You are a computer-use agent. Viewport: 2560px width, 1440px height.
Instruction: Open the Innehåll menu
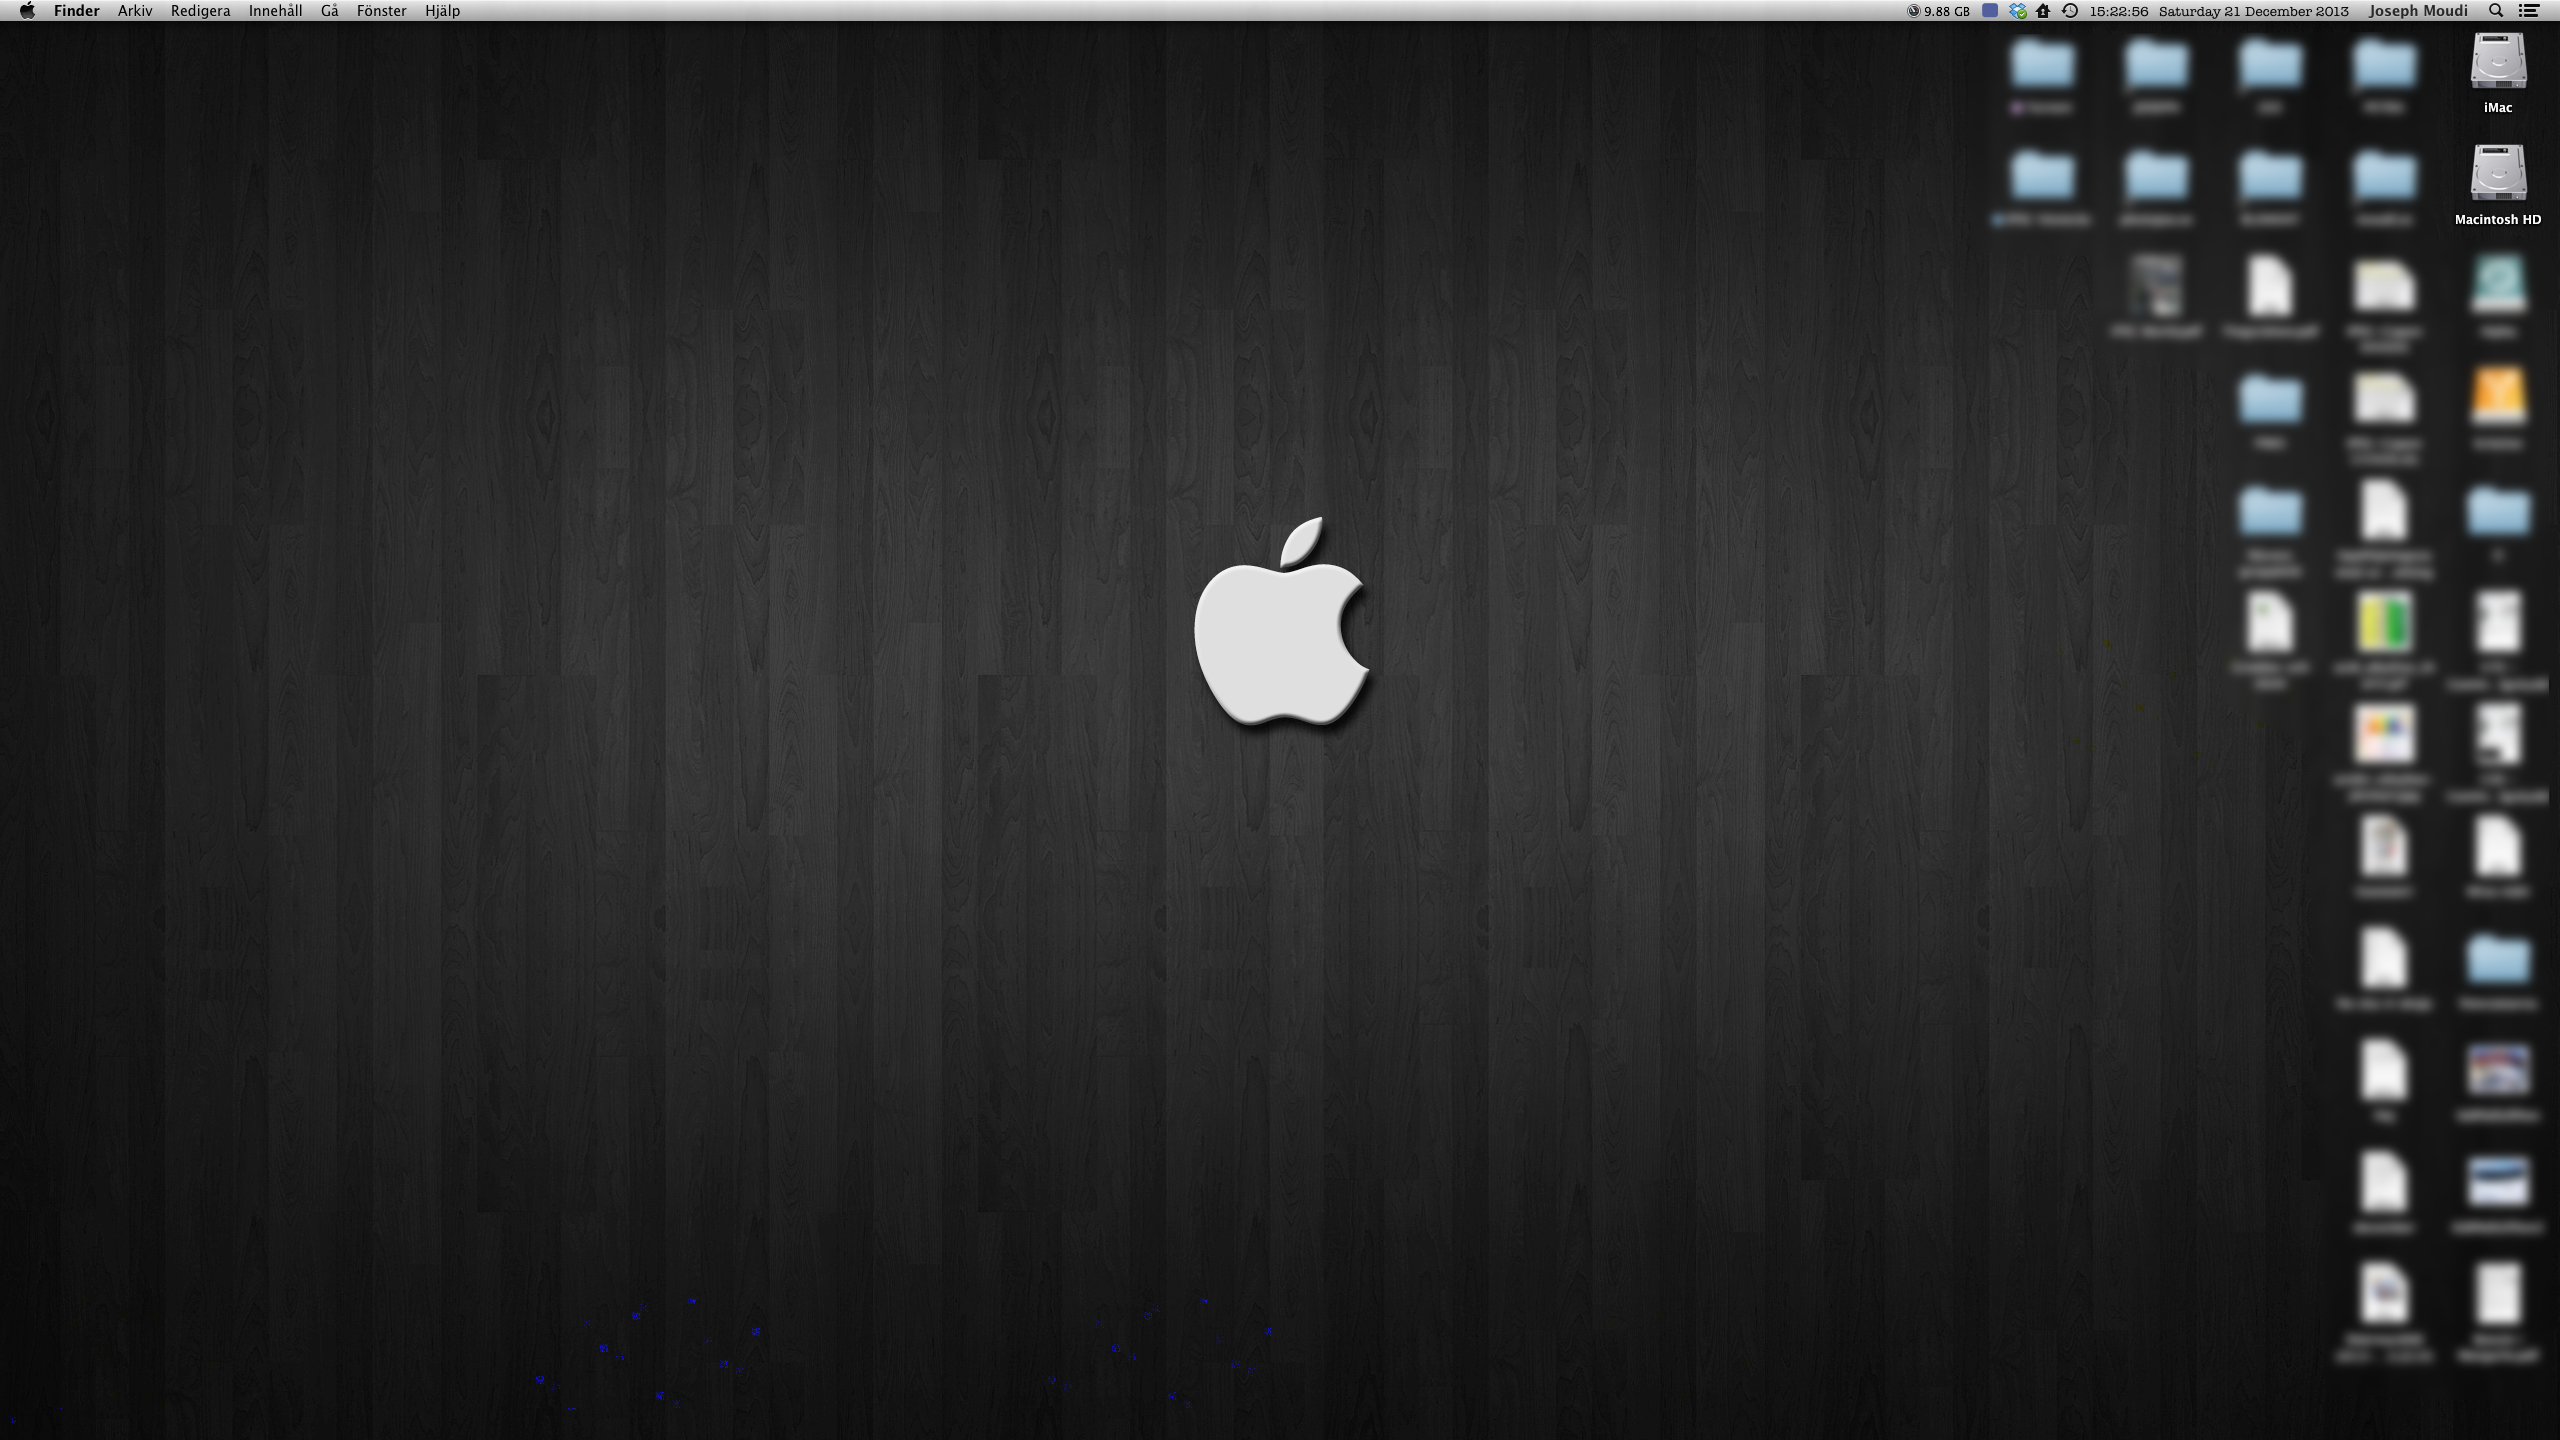click(275, 11)
